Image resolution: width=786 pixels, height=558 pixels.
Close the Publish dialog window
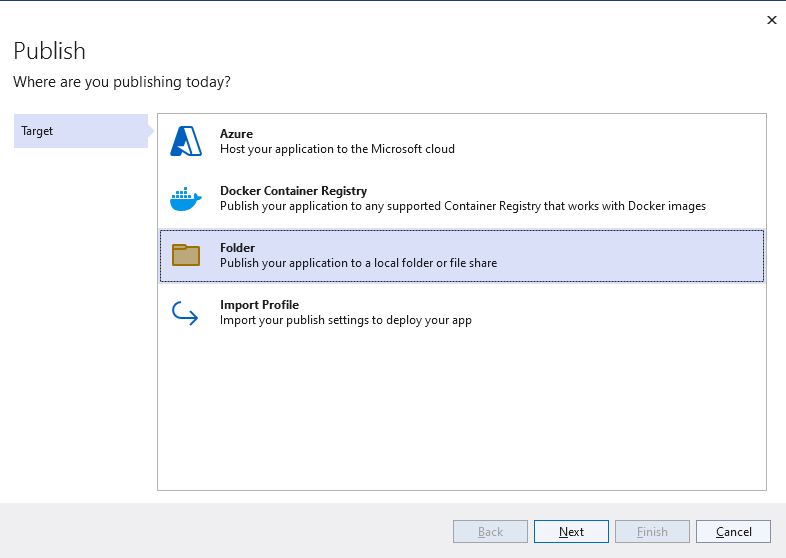click(771, 19)
